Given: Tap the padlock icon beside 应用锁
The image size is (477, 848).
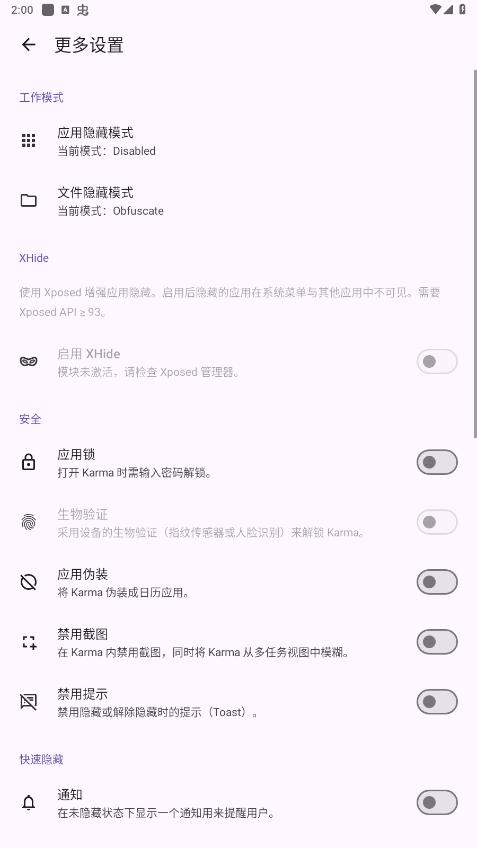Looking at the screenshot, I should (x=29, y=462).
